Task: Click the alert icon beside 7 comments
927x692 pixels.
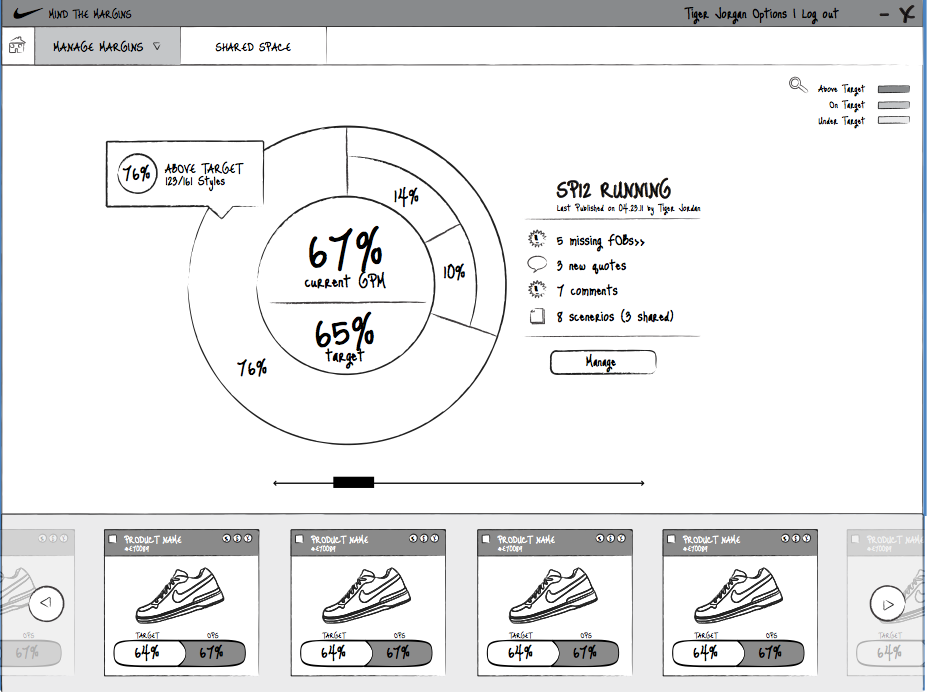Action: (536, 290)
